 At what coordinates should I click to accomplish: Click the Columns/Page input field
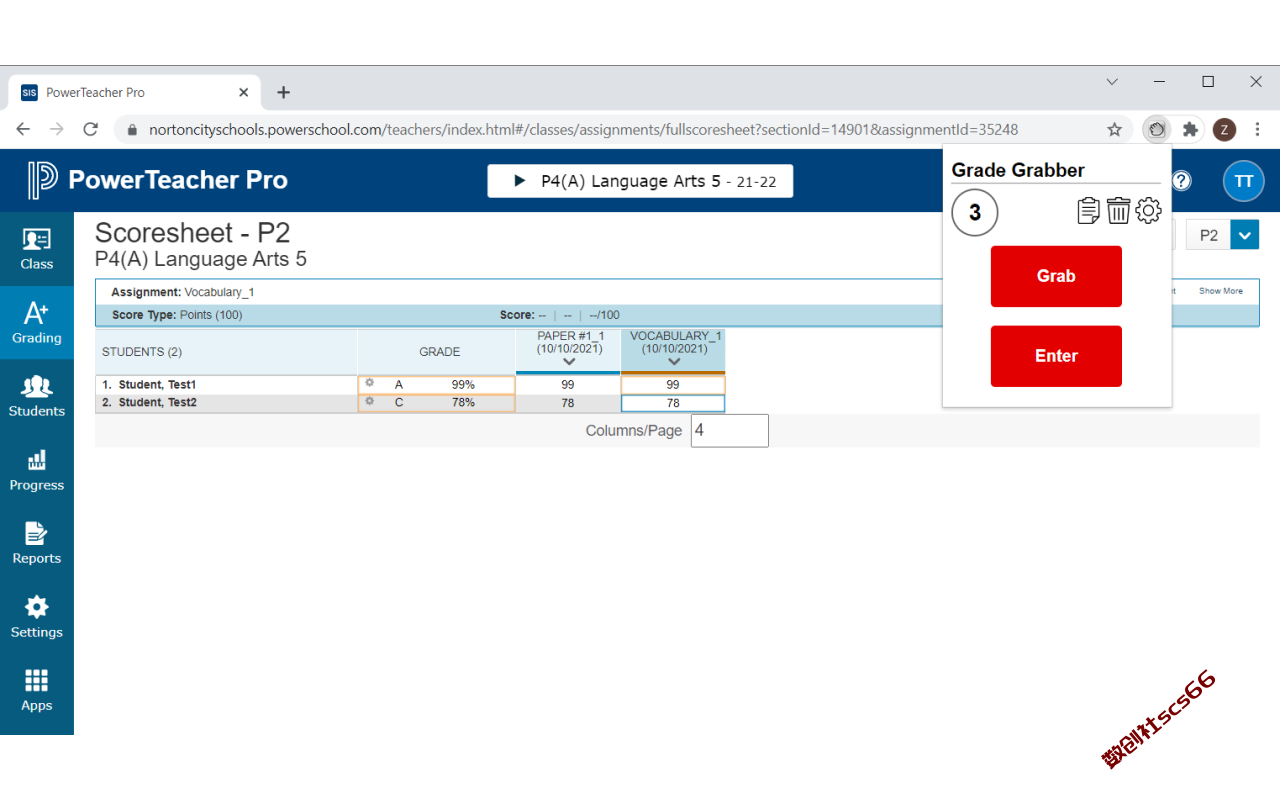click(x=730, y=430)
